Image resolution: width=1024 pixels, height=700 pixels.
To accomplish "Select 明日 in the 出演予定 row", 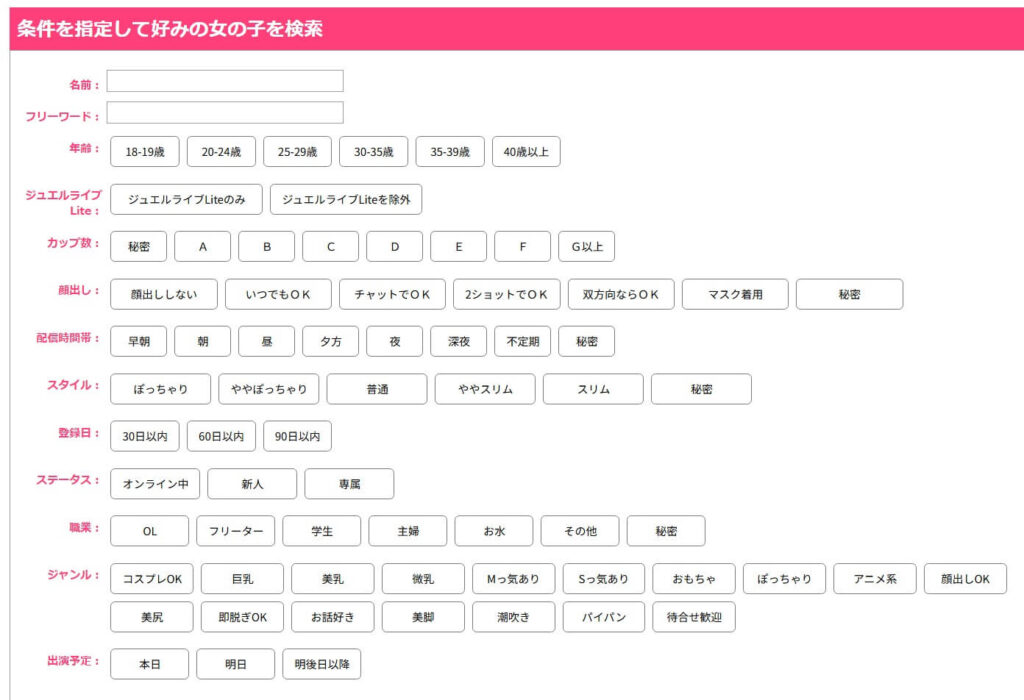I will (x=235, y=665).
